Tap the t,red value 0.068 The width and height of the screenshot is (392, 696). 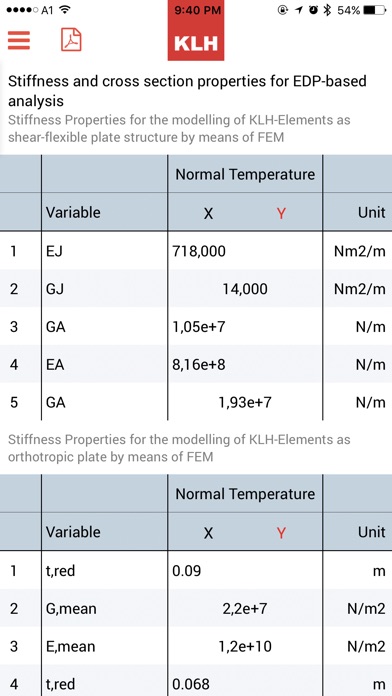191,684
